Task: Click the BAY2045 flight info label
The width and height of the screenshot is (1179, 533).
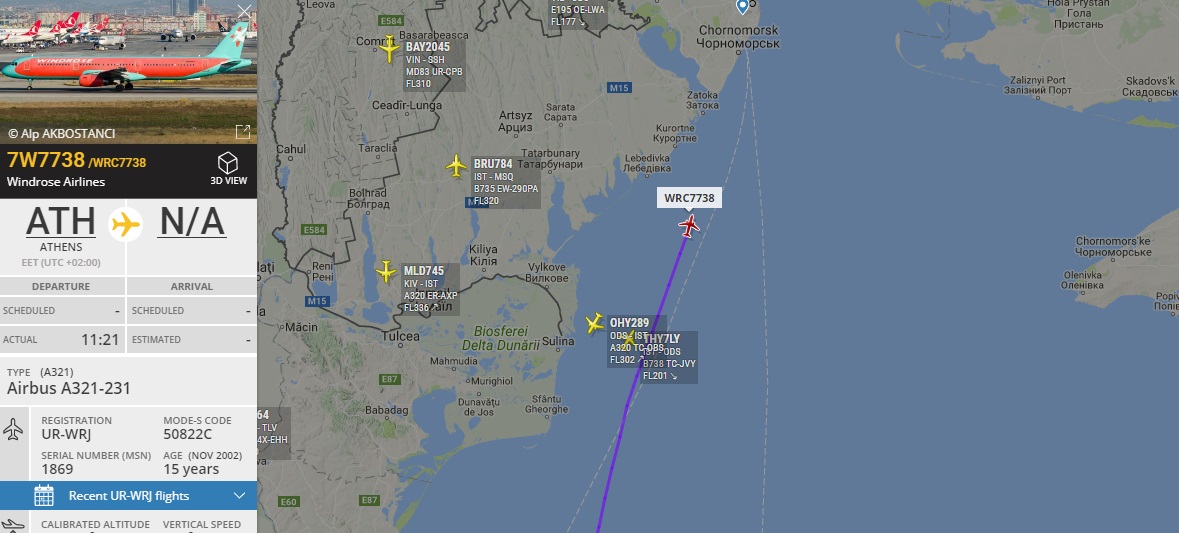Action: point(434,65)
